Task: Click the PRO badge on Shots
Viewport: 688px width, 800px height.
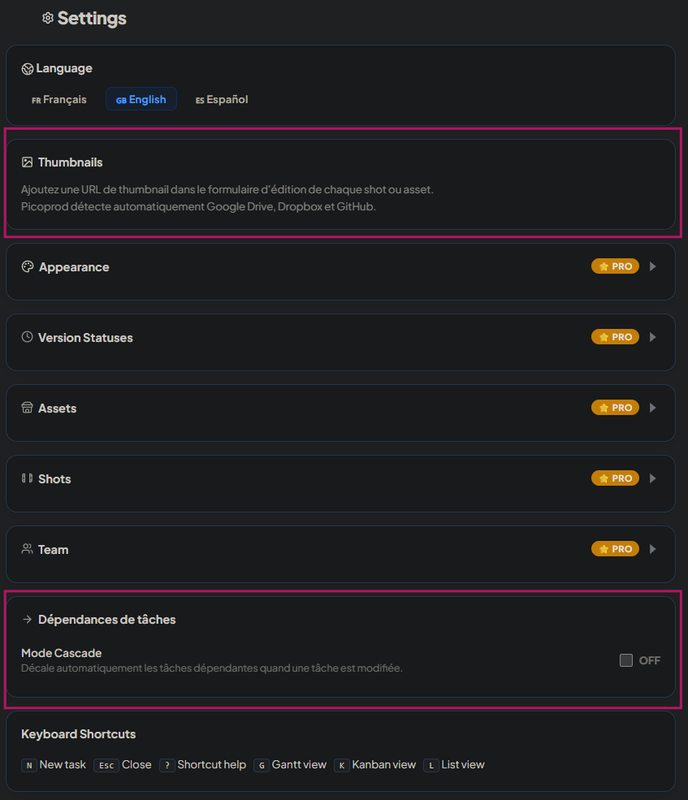Action: coord(615,479)
